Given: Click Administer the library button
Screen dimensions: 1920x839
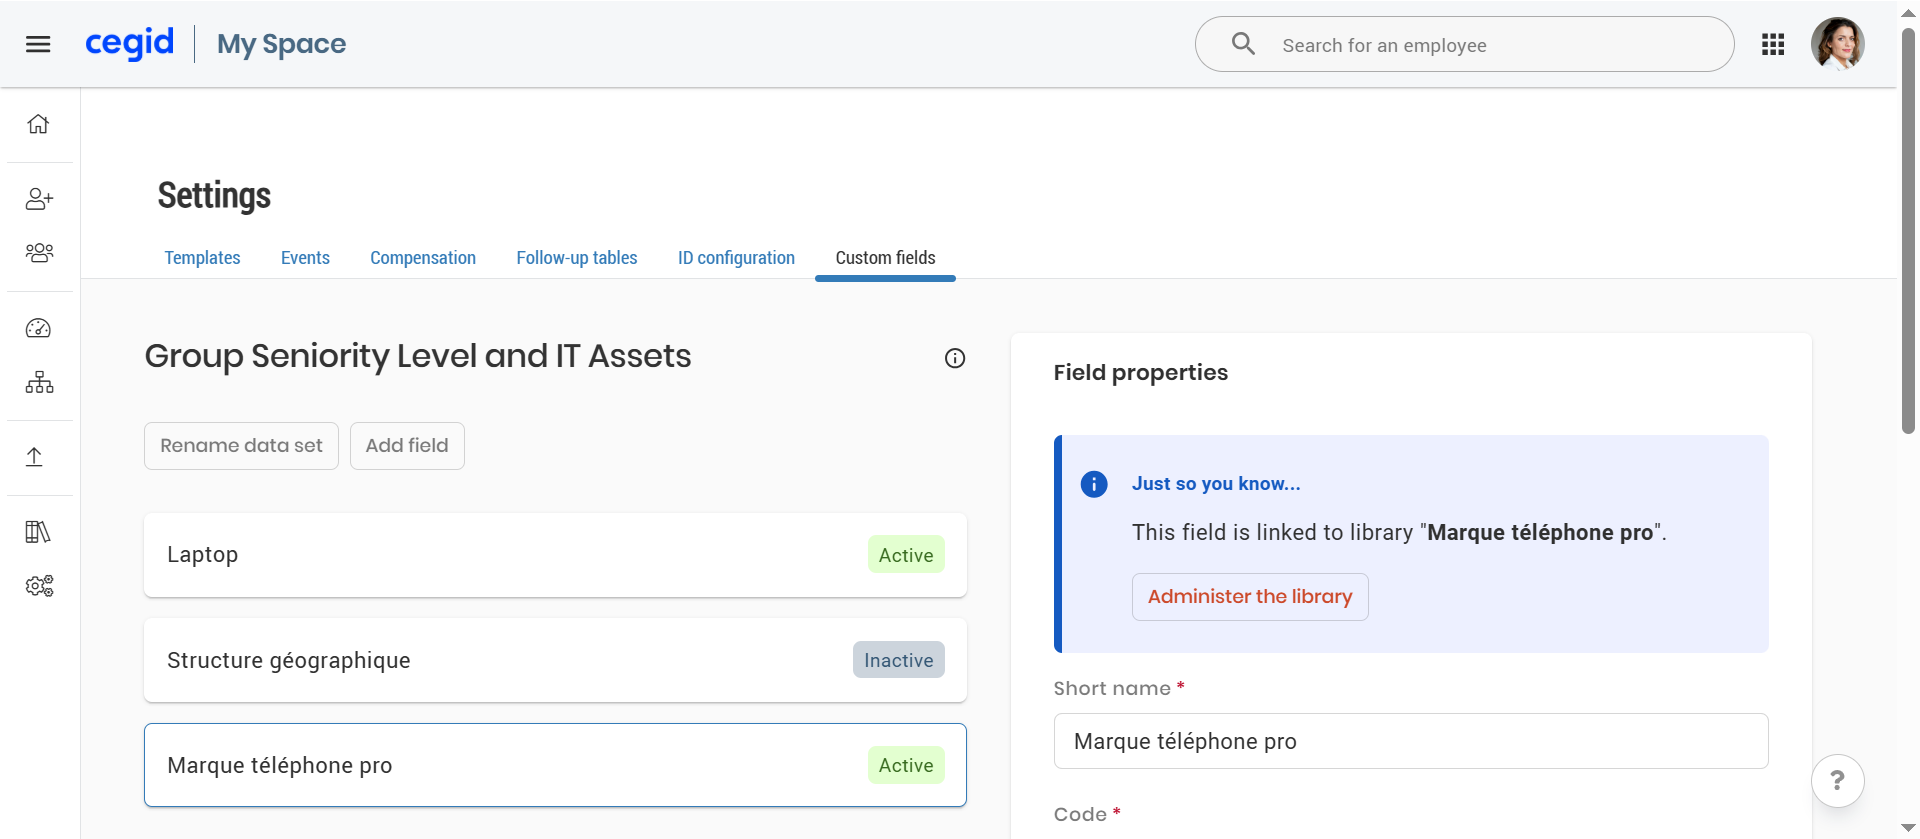Looking at the screenshot, I should point(1249,597).
